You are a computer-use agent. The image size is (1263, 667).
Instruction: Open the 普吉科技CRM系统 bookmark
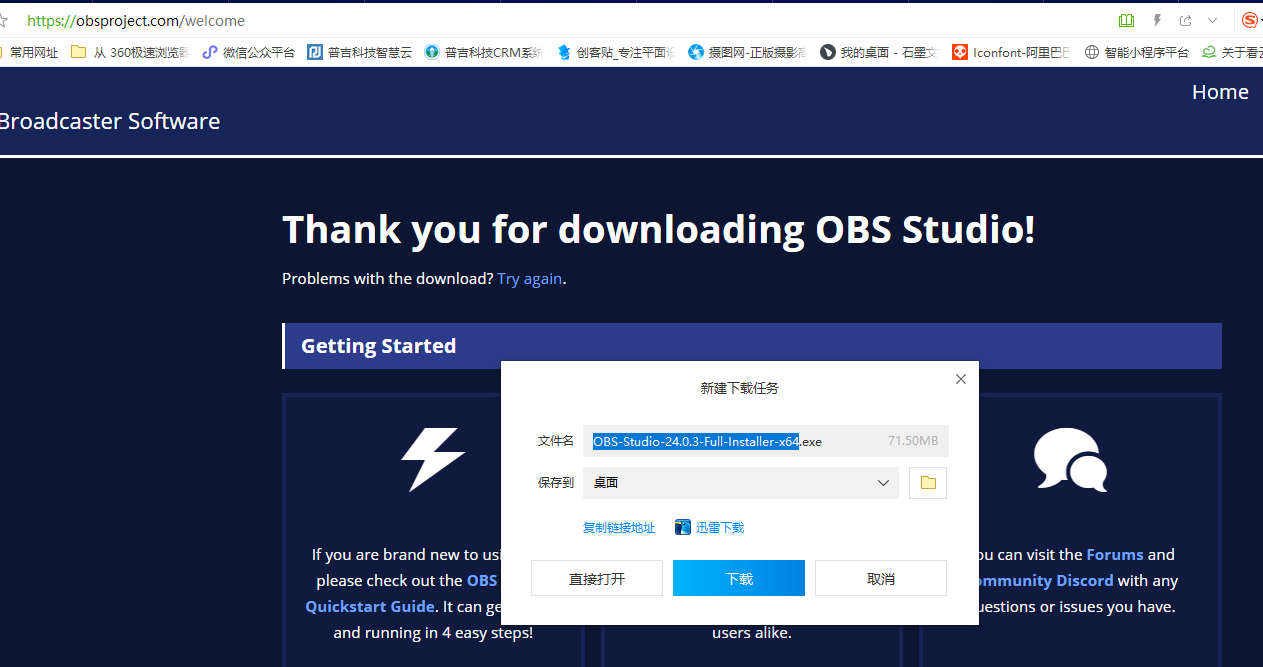tap(484, 53)
